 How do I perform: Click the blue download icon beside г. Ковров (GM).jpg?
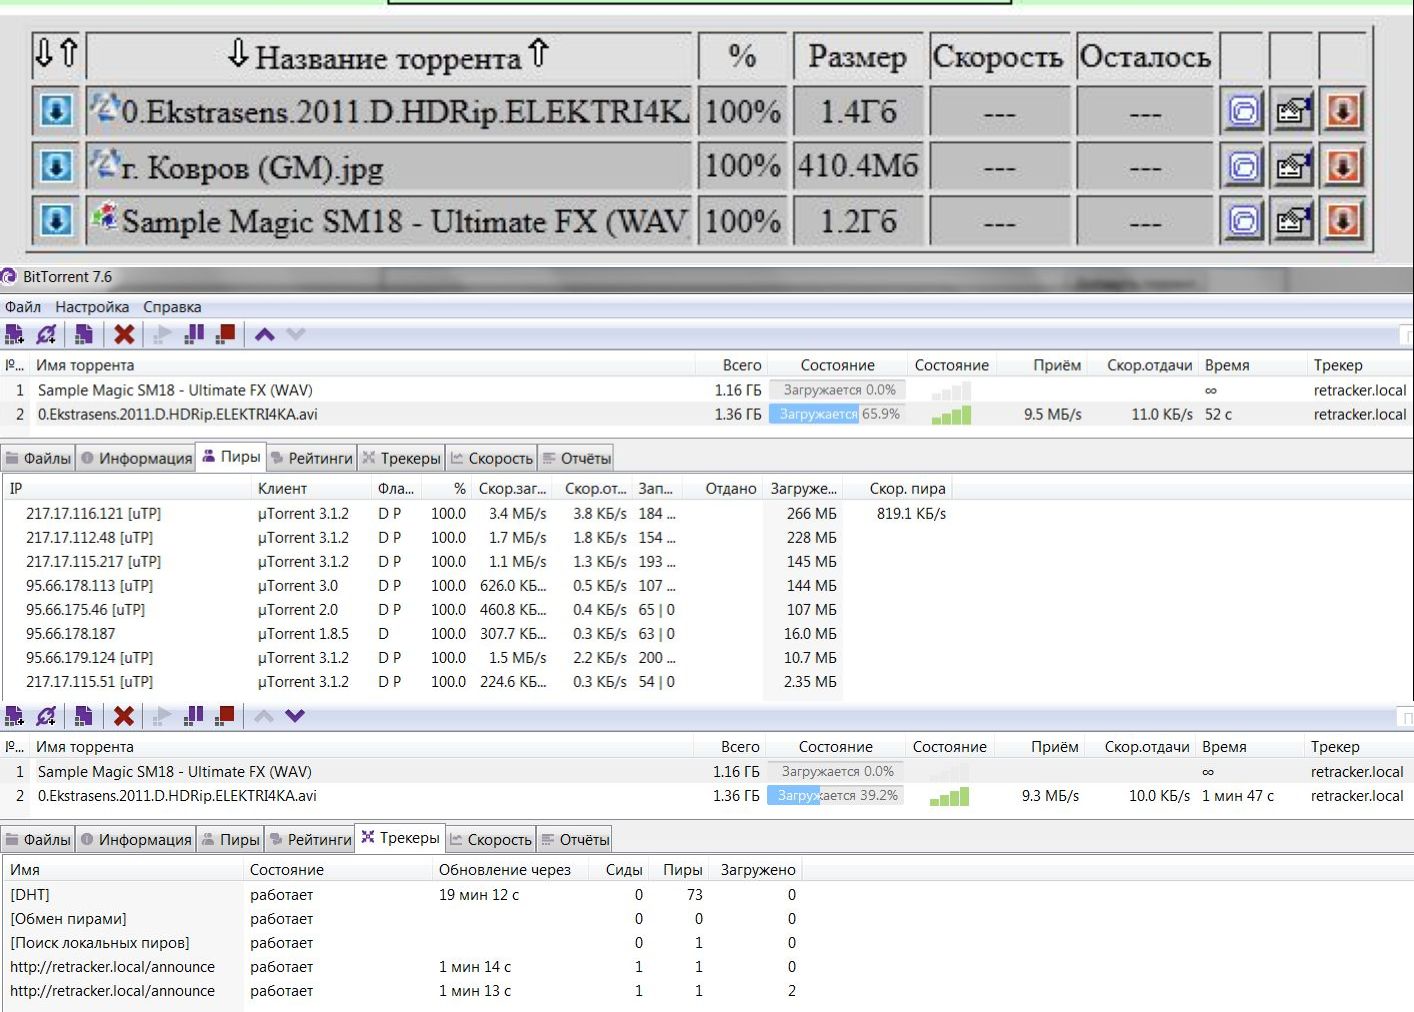56,166
